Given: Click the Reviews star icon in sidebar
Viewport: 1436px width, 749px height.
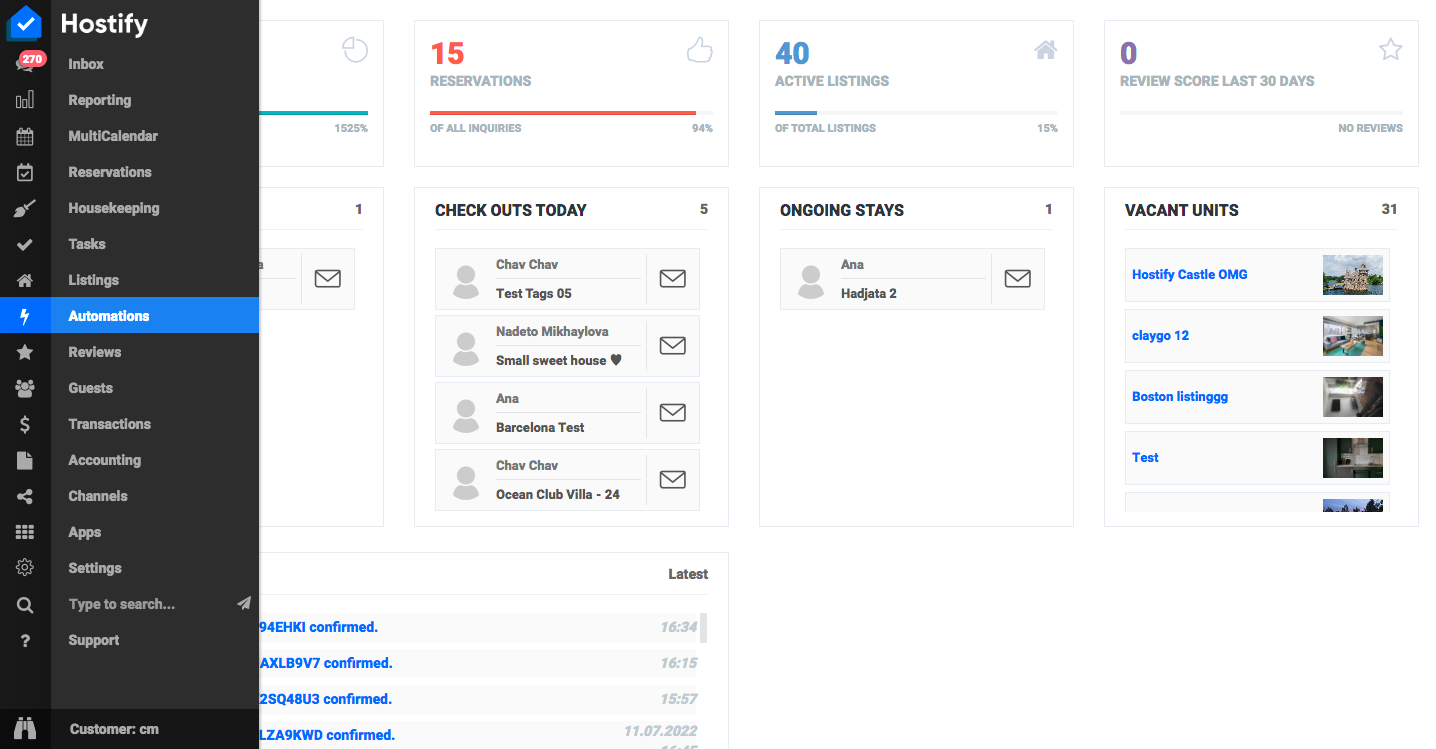Looking at the screenshot, I should click(25, 352).
